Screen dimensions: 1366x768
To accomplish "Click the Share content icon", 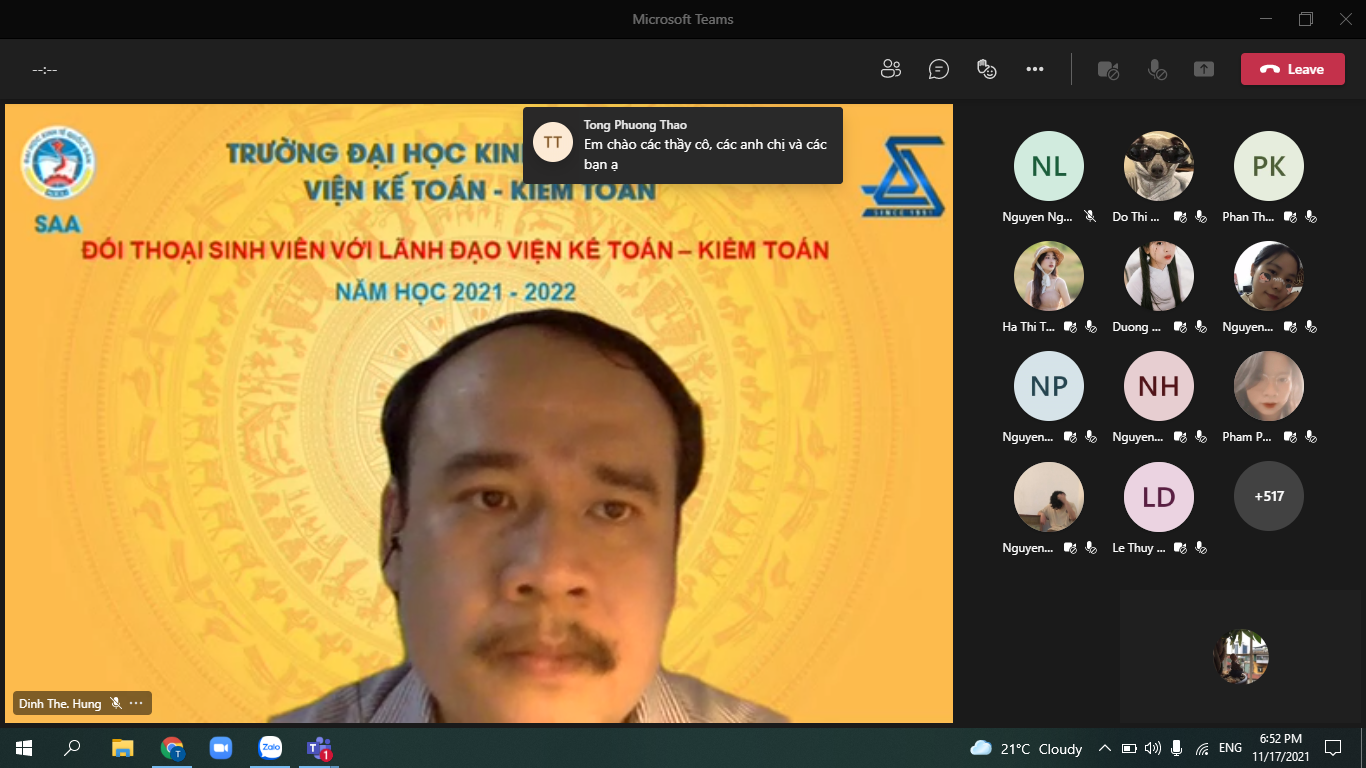I will click(x=1204, y=69).
